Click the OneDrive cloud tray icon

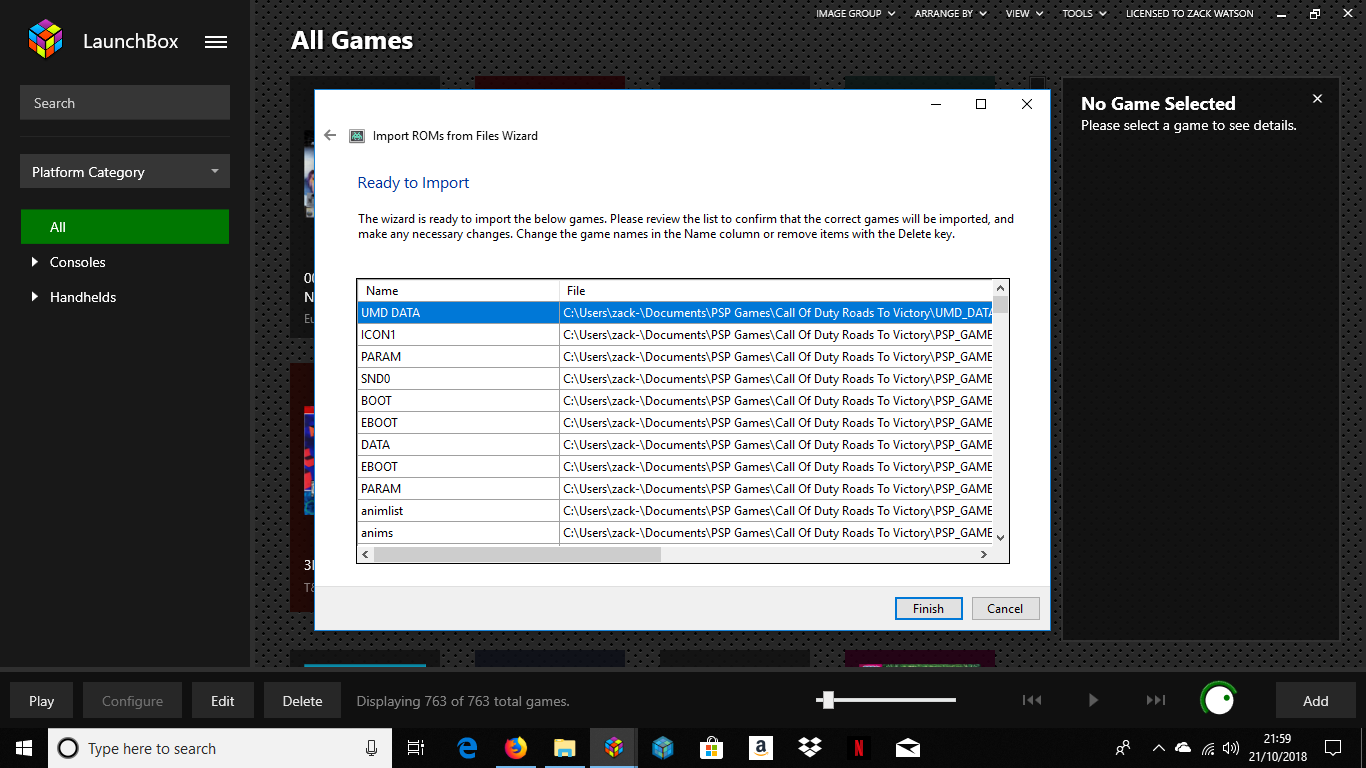click(1183, 748)
